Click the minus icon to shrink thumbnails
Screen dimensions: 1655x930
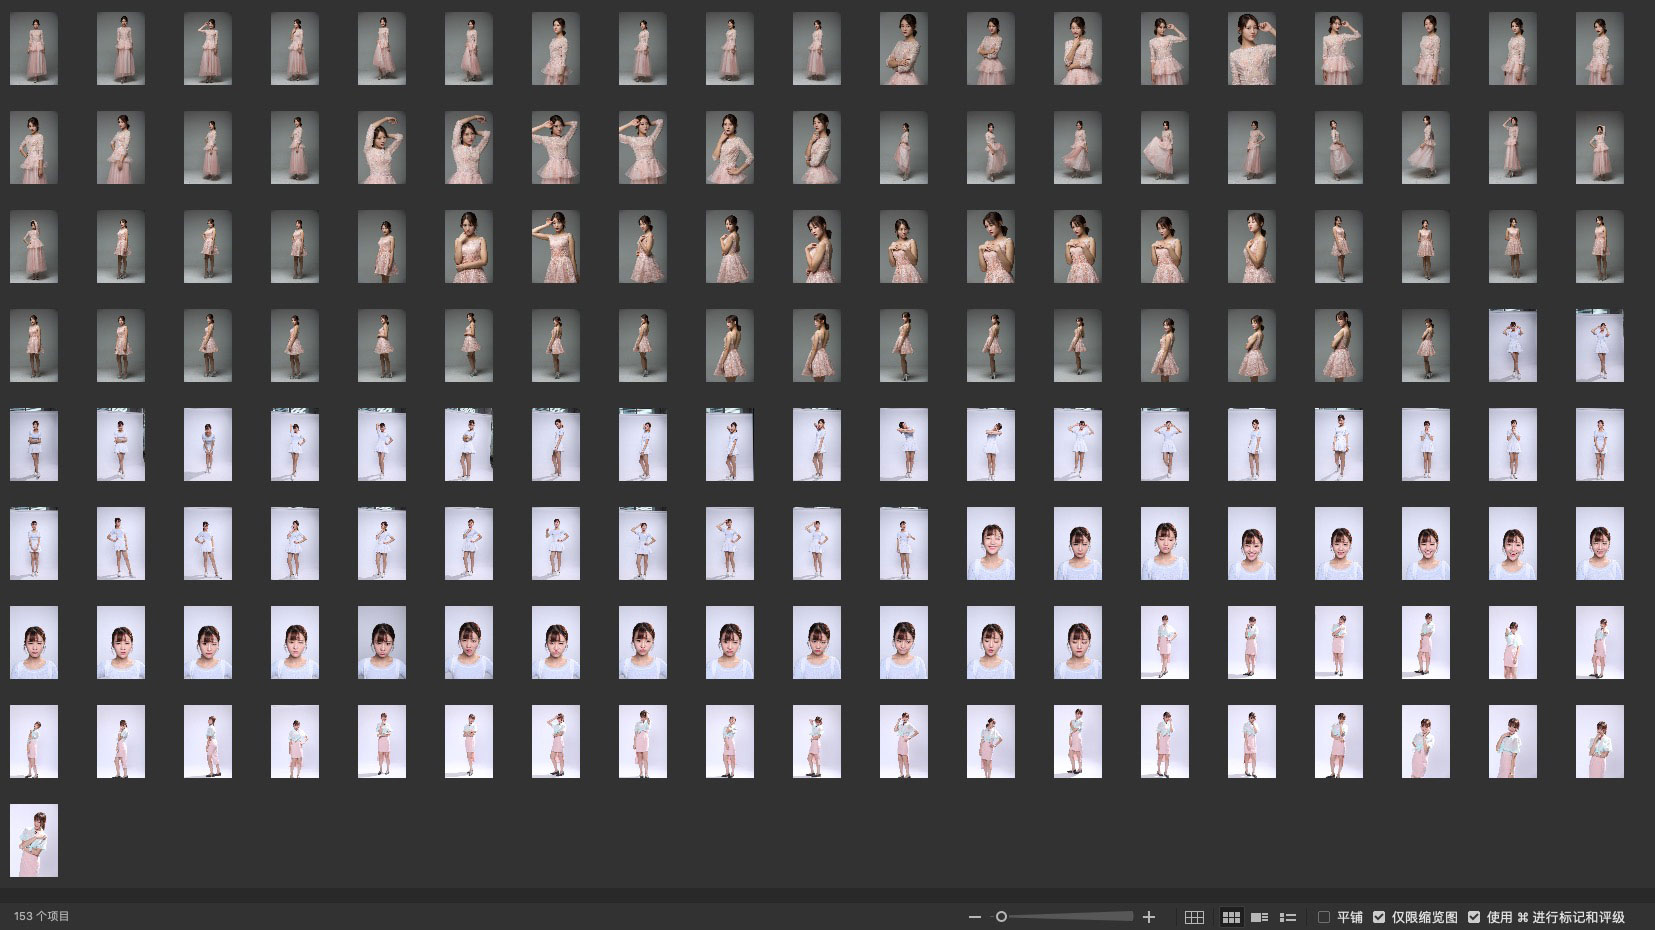click(x=974, y=917)
